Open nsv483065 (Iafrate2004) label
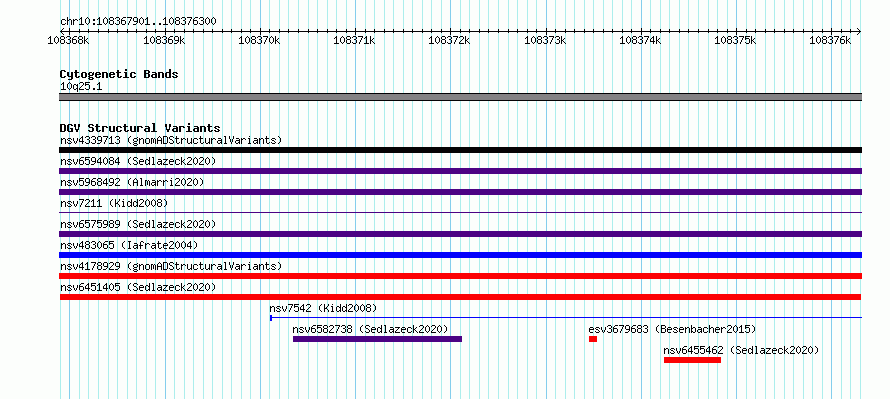890x399 pixels. [129, 245]
